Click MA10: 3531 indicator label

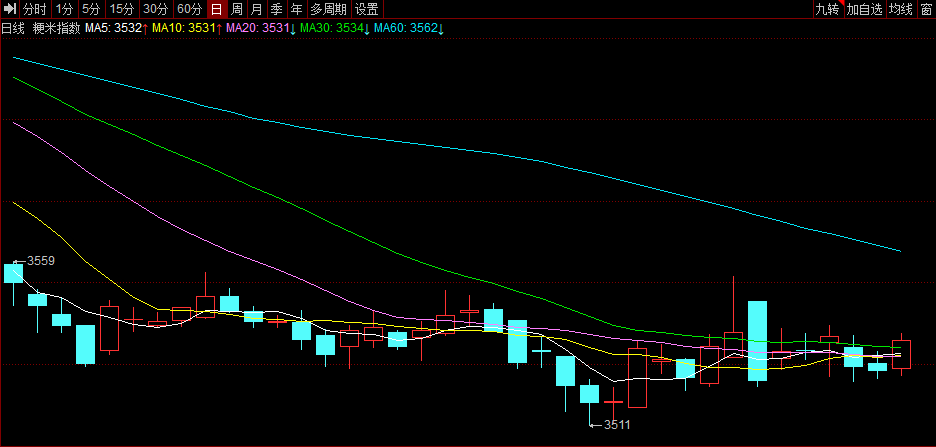187,28
